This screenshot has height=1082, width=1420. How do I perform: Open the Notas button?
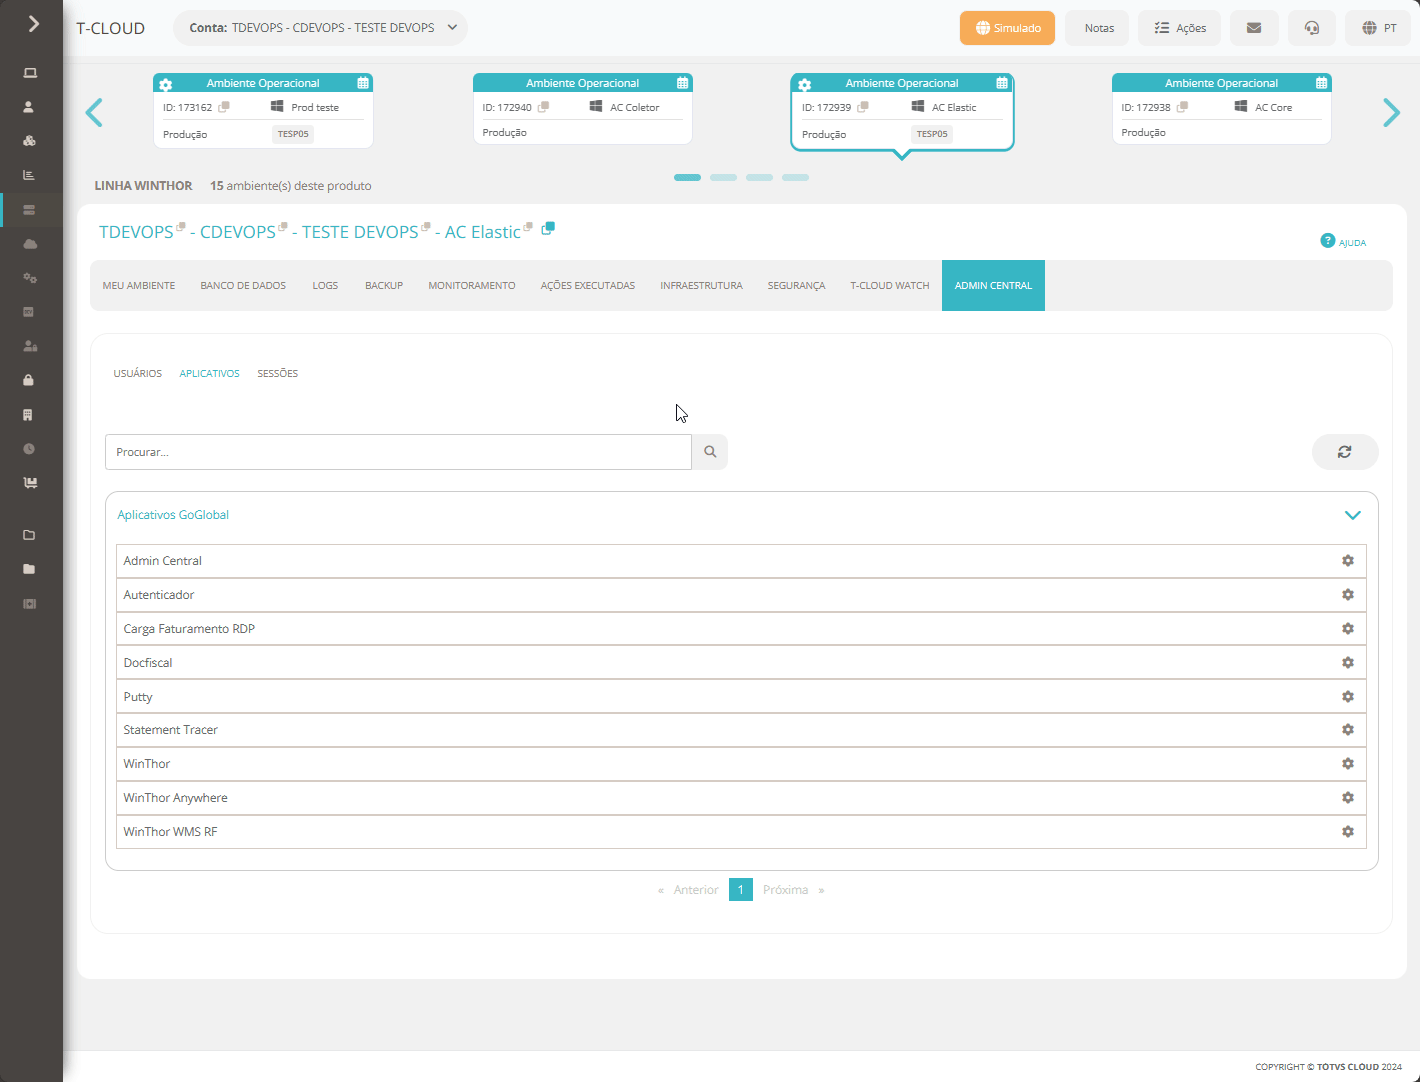pyautogui.click(x=1097, y=28)
